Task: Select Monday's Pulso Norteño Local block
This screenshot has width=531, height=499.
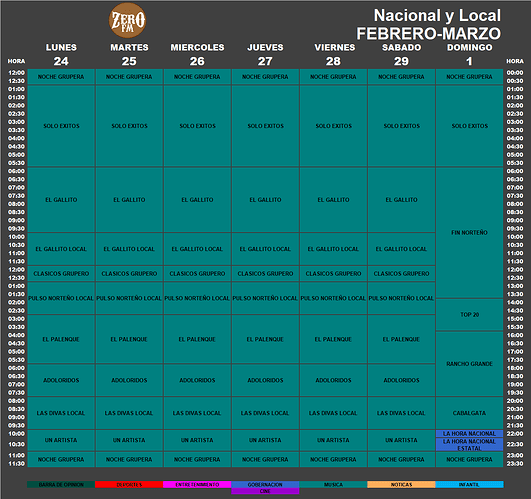Action: click(x=61, y=298)
